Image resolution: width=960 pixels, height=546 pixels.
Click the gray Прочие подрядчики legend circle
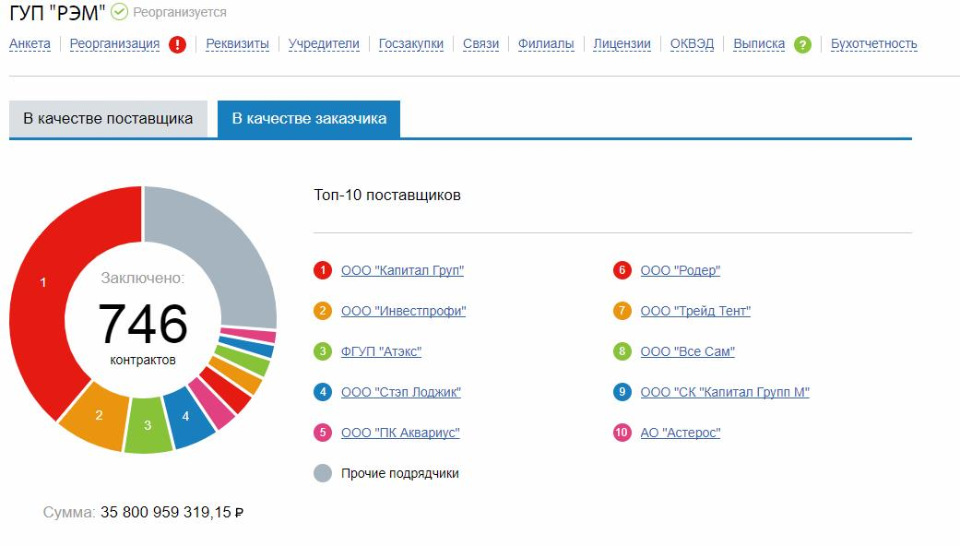point(323,473)
